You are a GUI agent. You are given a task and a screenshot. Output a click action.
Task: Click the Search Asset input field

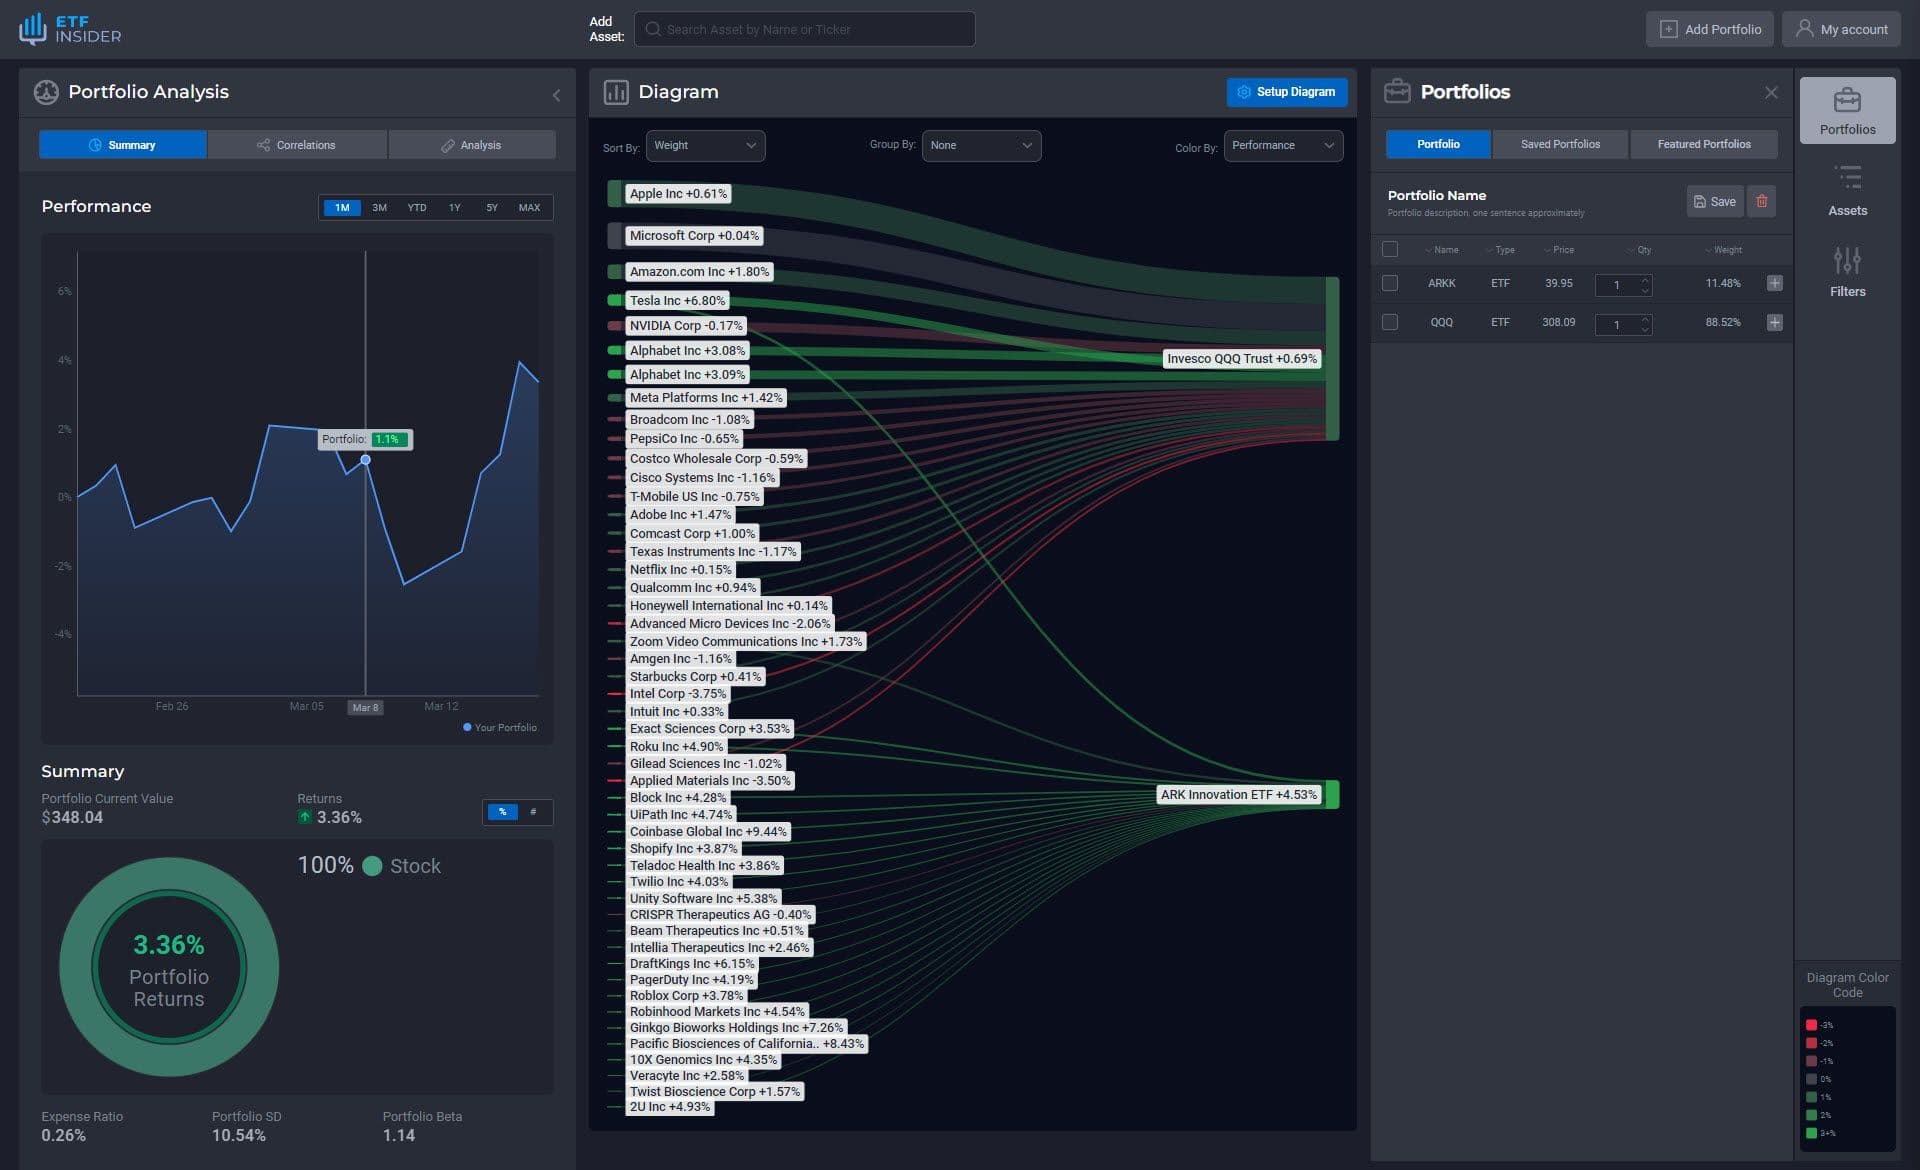[804, 29]
